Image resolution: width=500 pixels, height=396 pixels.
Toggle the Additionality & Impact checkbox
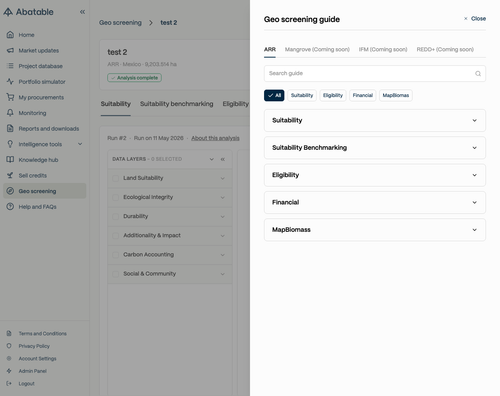tap(116, 236)
